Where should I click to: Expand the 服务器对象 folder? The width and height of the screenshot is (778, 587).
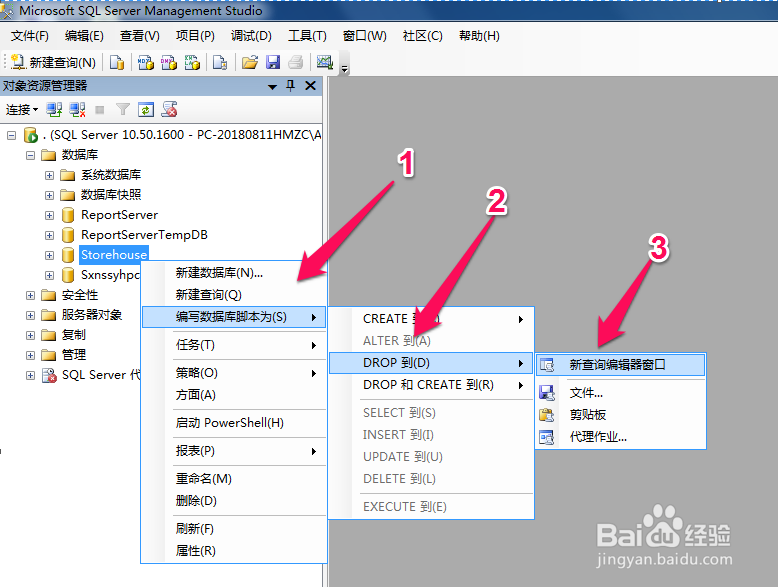click(x=30, y=315)
